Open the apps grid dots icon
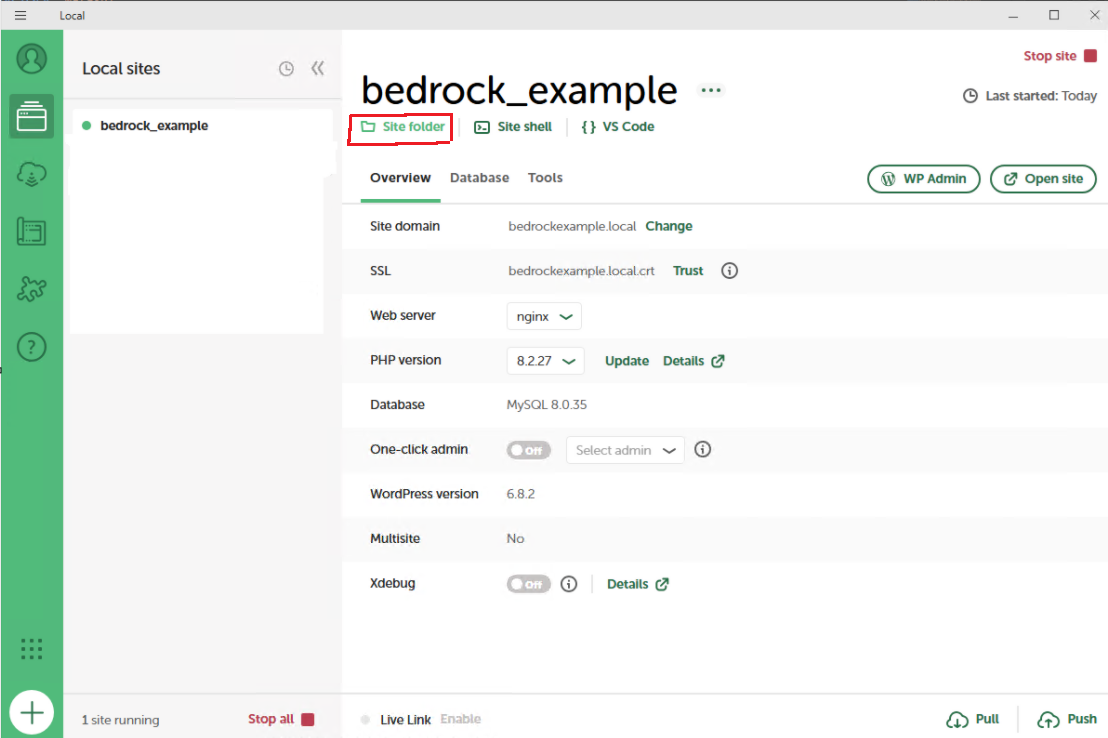The width and height of the screenshot is (1108, 738). pyautogui.click(x=32, y=648)
